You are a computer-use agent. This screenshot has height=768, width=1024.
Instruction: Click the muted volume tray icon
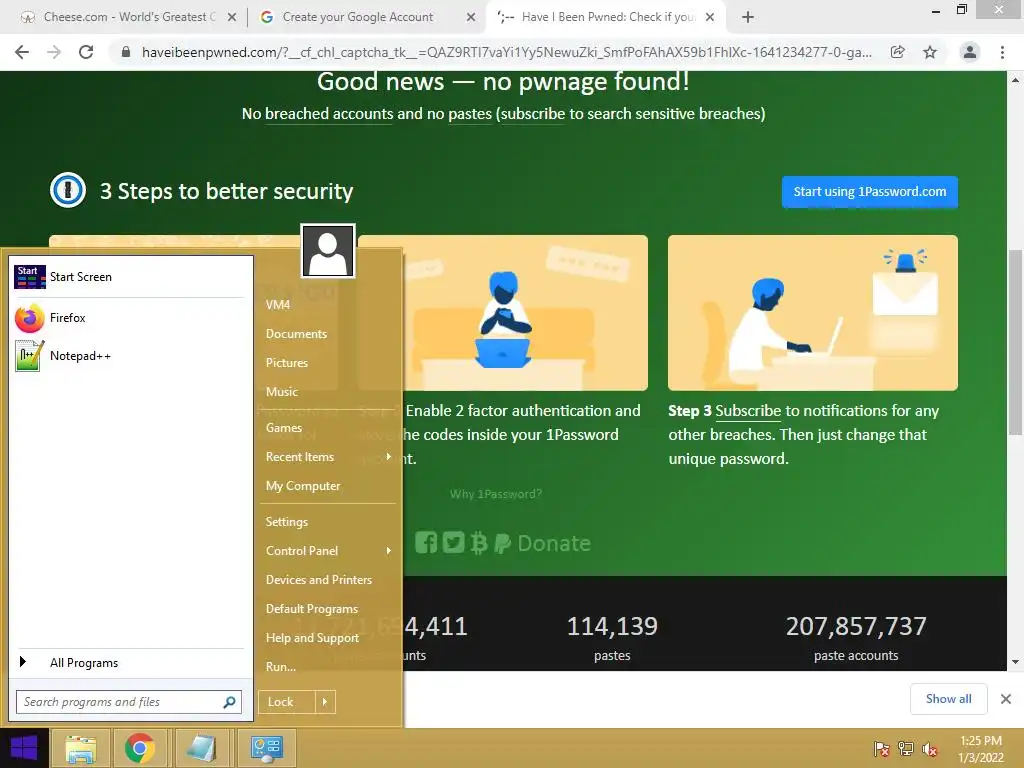pyautogui.click(x=930, y=749)
